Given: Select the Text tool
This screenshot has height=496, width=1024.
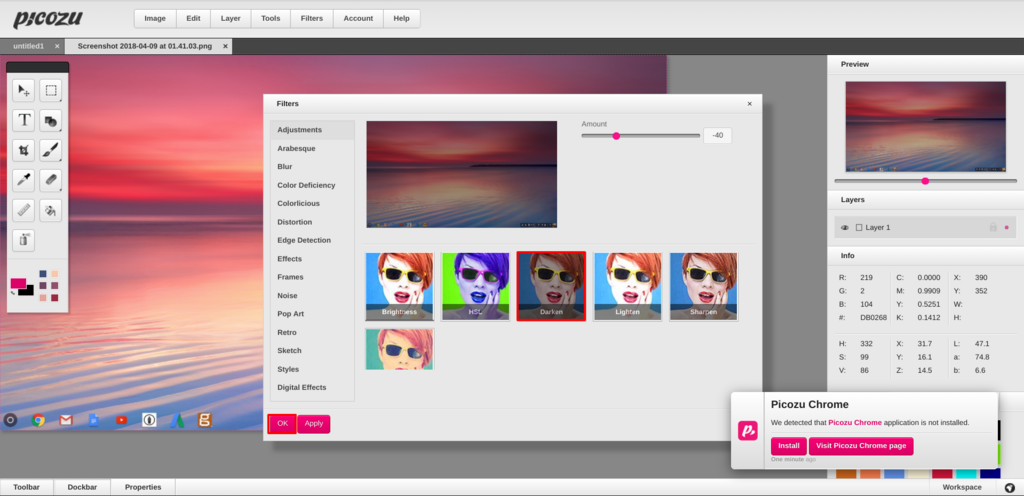Looking at the screenshot, I should tap(24, 120).
